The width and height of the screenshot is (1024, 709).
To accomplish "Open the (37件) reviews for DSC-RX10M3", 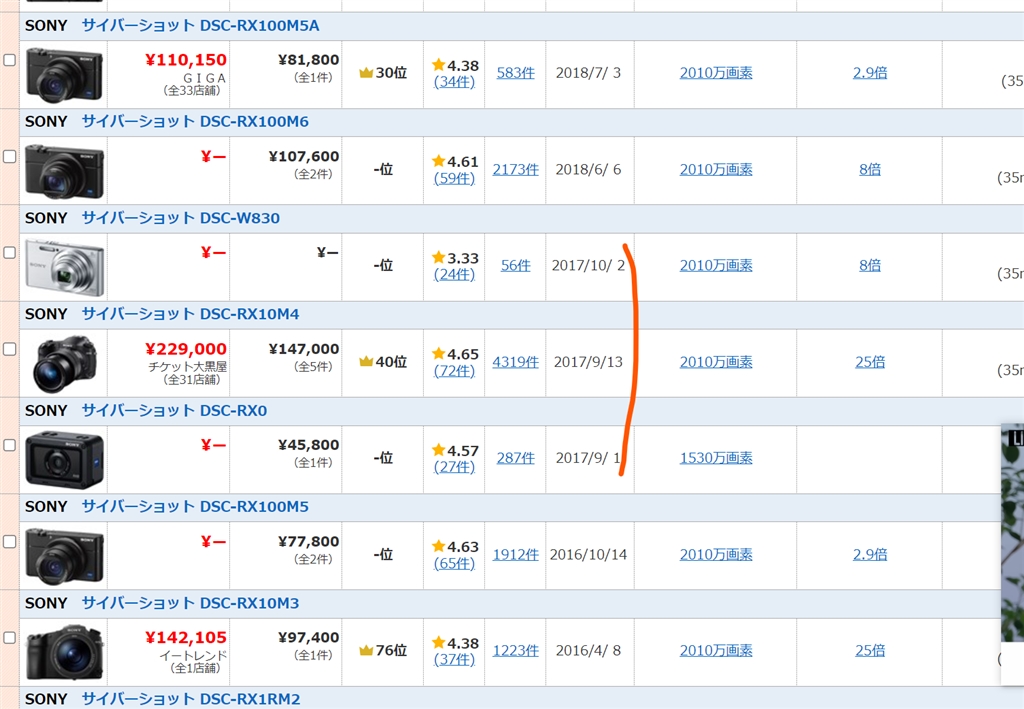I will tap(455, 659).
